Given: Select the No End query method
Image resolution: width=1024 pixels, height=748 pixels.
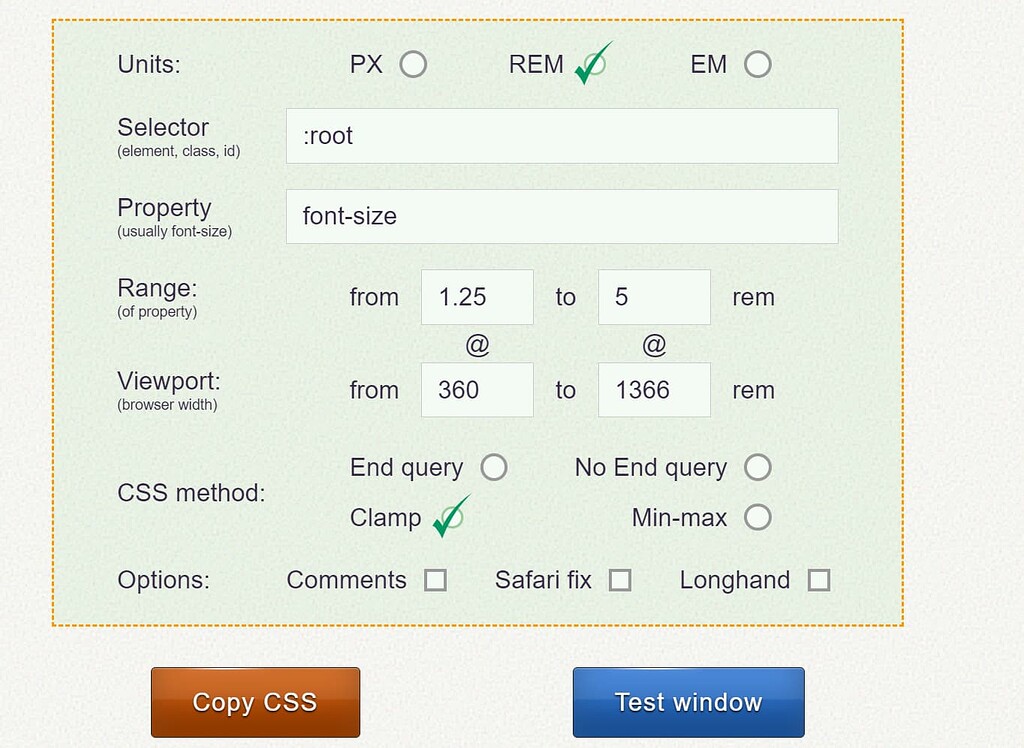Looking at the screenshot, I should coord(758,467).
